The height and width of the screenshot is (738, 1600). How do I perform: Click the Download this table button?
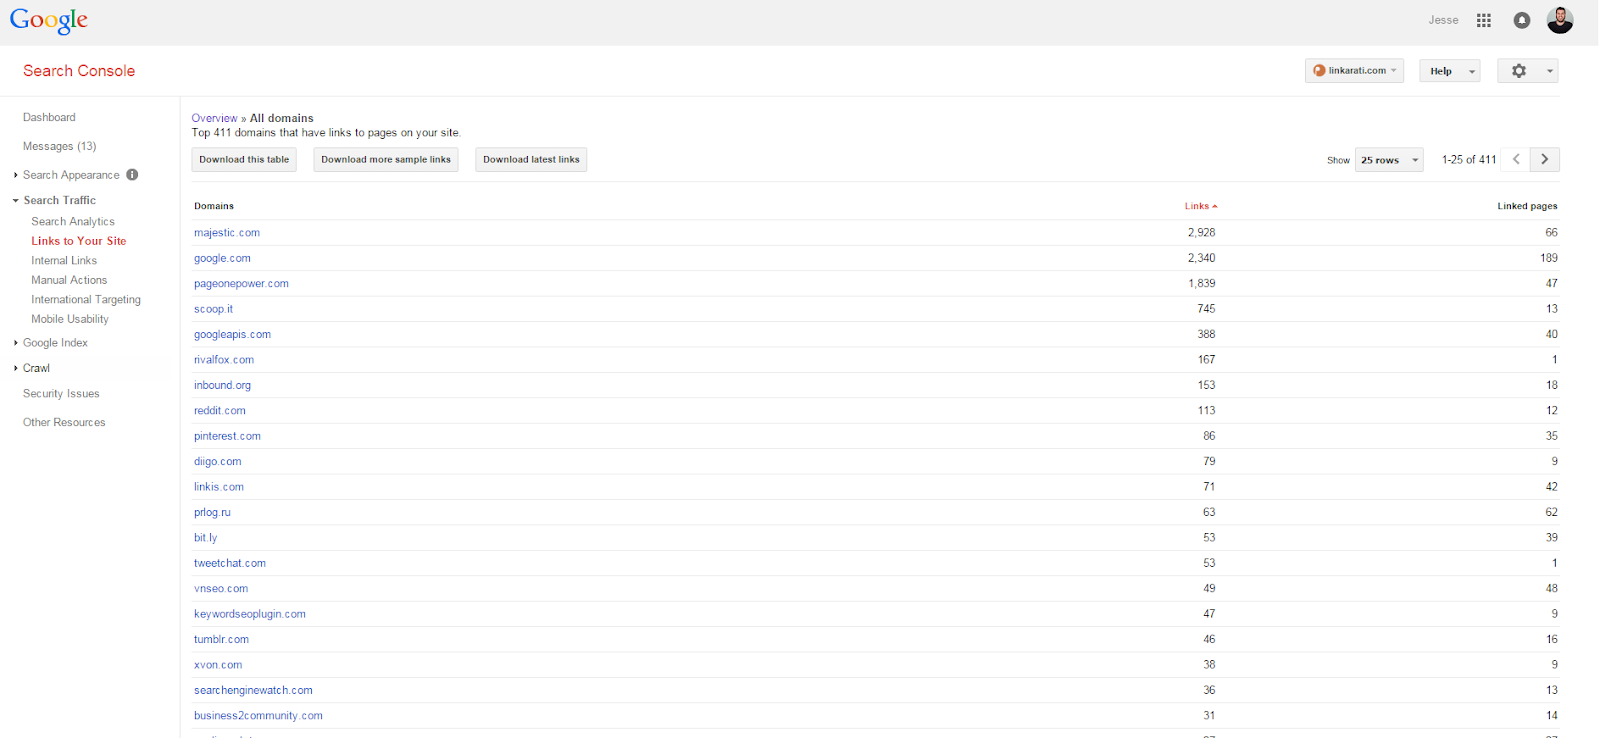244,160
